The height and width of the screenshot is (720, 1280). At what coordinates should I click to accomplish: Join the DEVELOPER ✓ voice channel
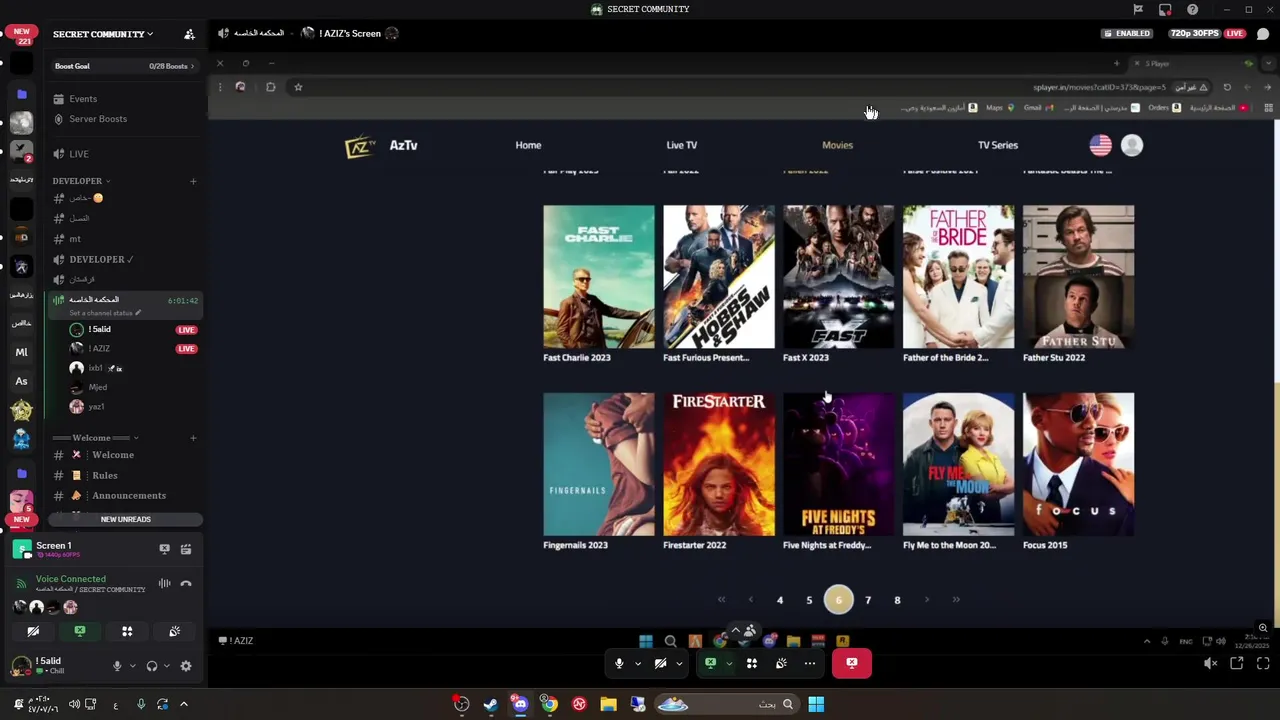[101, 259]
